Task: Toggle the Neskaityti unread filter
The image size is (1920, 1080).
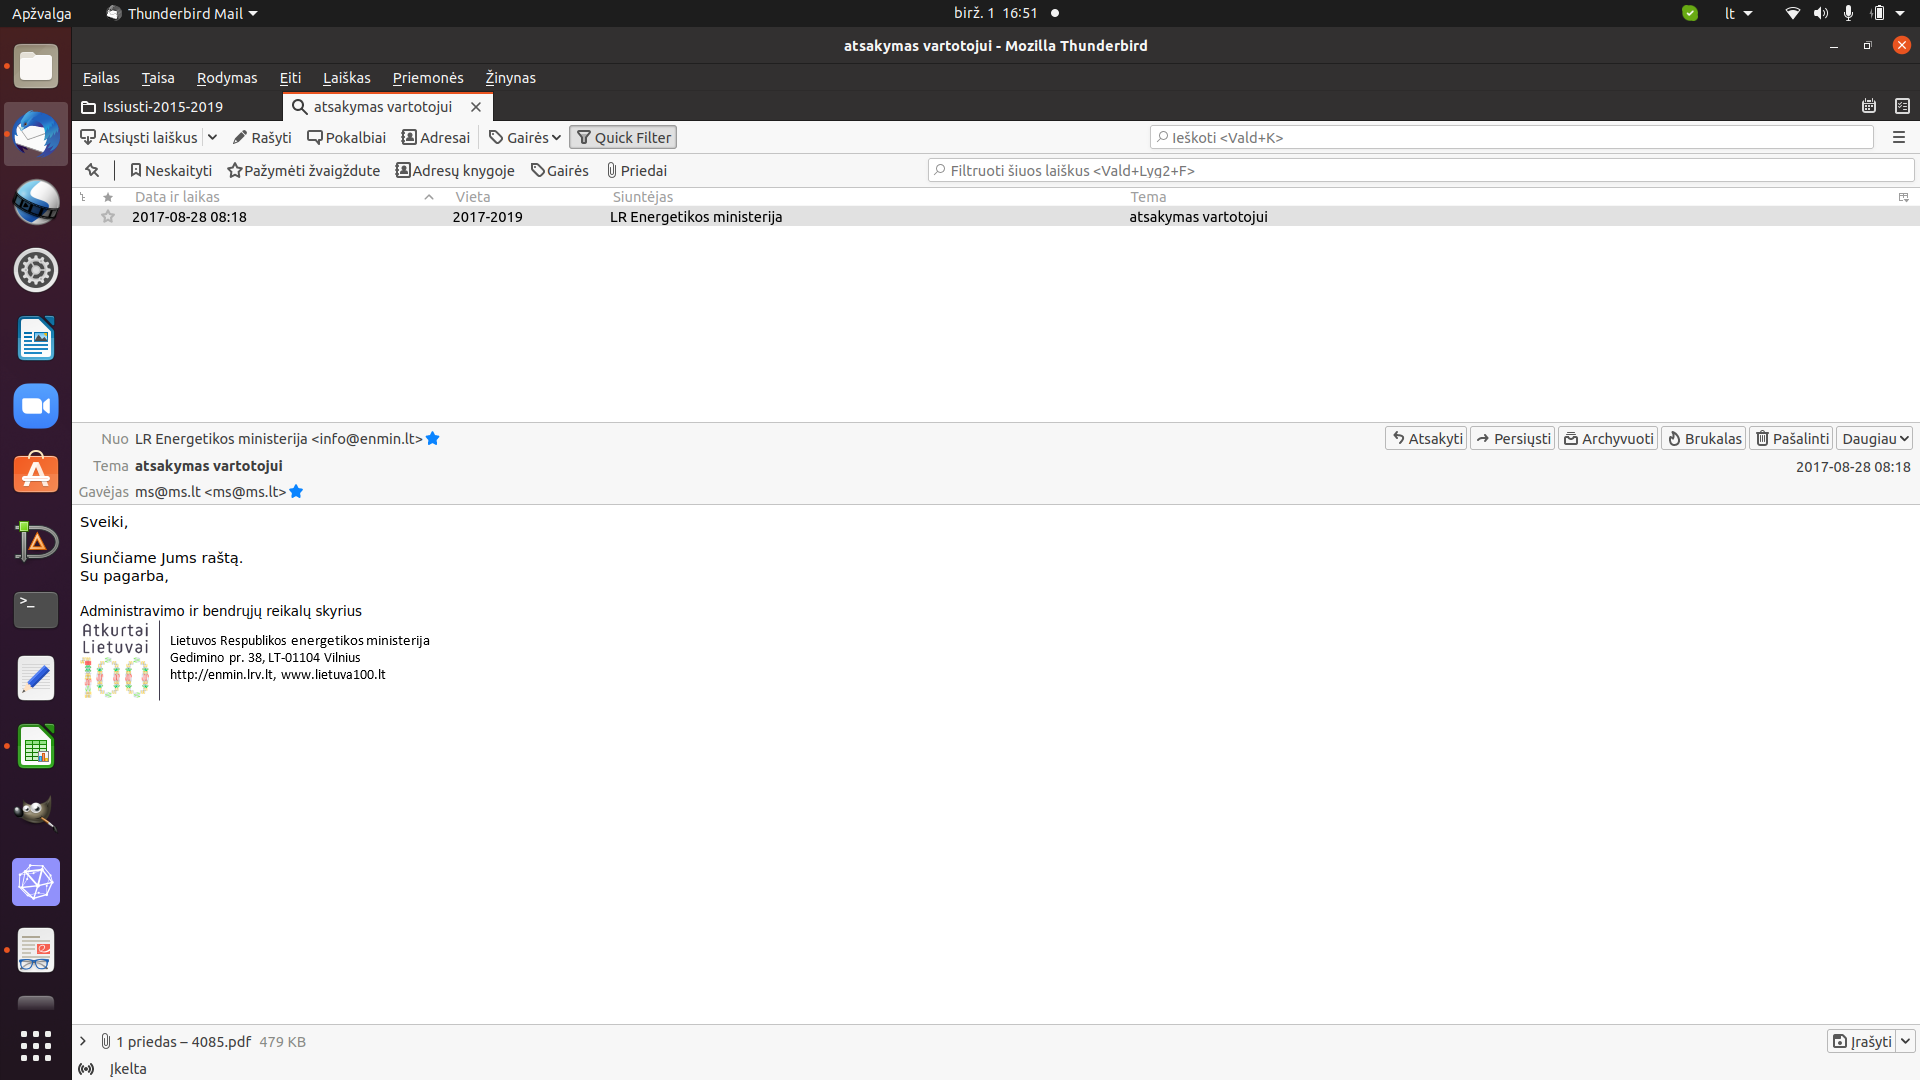Action: click(171, 170)
